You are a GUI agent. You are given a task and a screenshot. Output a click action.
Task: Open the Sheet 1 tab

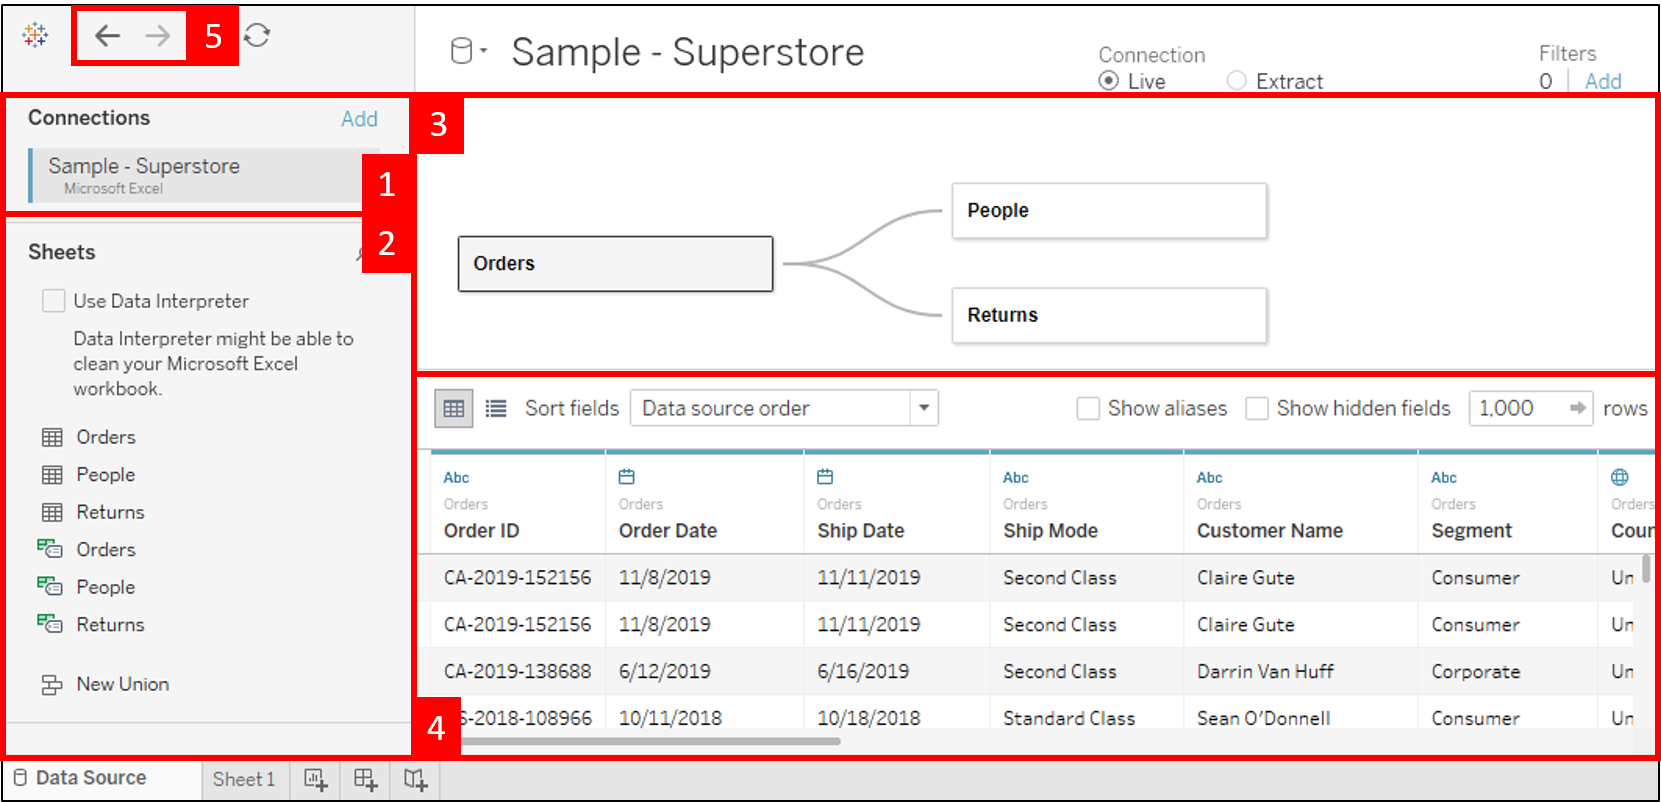click(x=243, y=779)
